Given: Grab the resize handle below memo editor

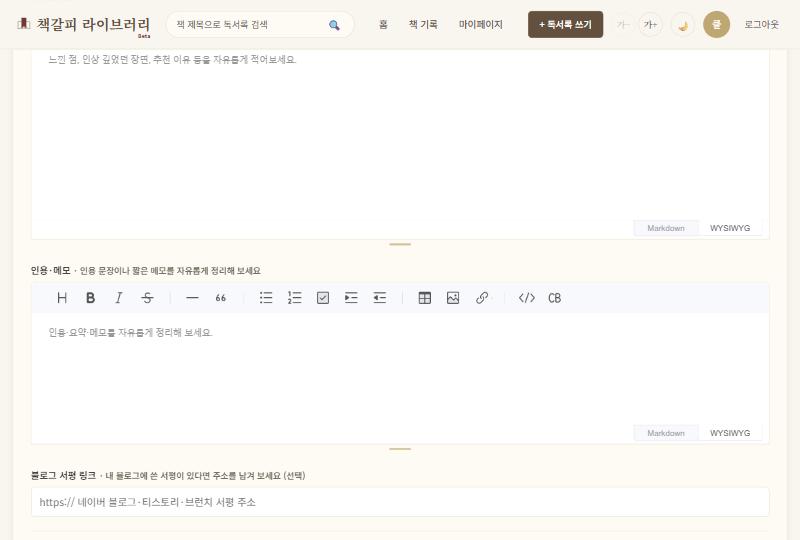Looking at the screenshot, I should 400,449.
